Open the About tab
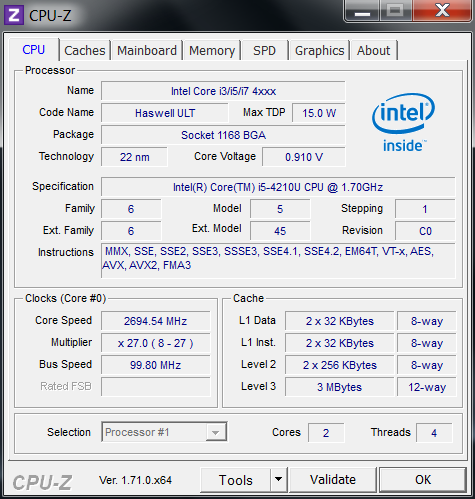The image size is (475, 499). (373, 51)
